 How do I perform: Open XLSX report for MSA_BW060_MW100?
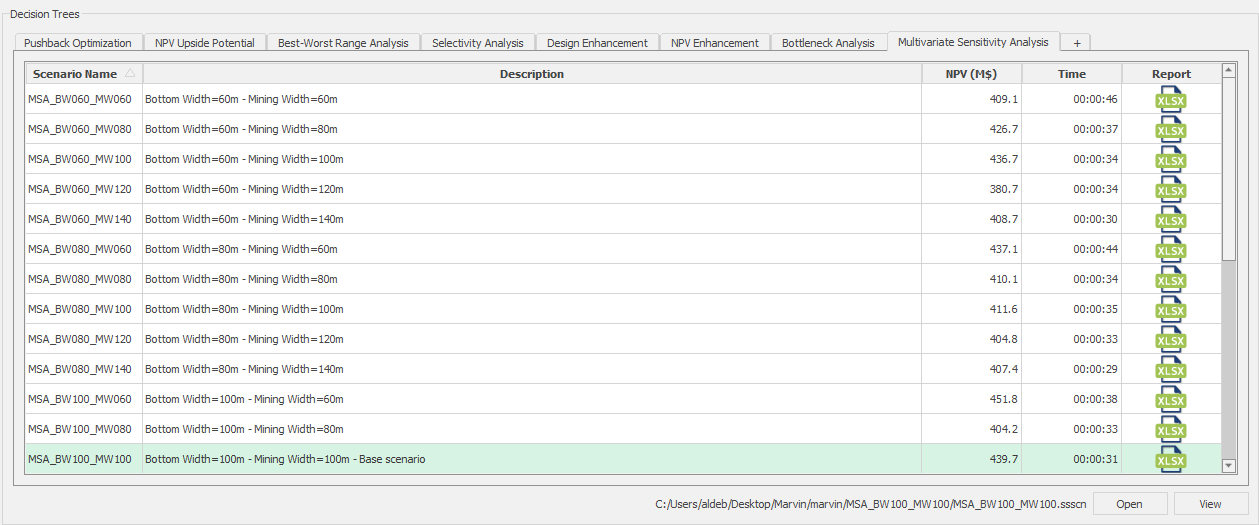coord(1170,160)
